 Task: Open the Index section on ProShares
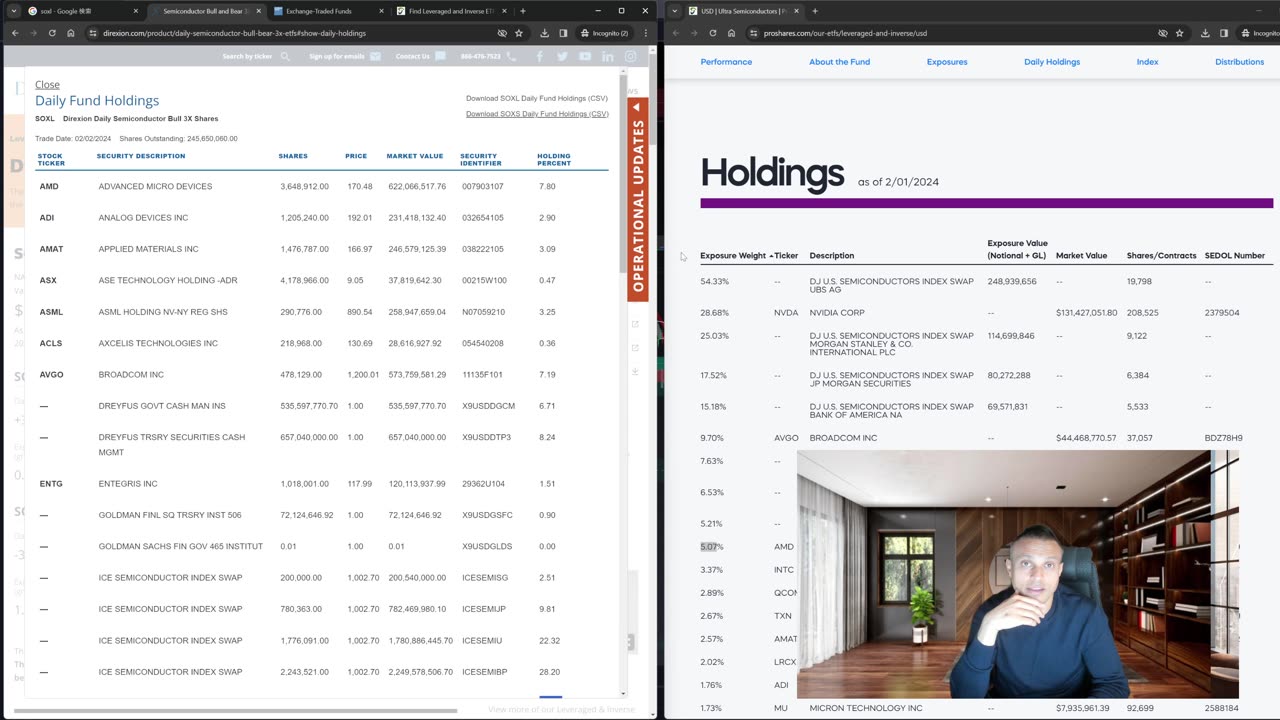[1147, 62]
